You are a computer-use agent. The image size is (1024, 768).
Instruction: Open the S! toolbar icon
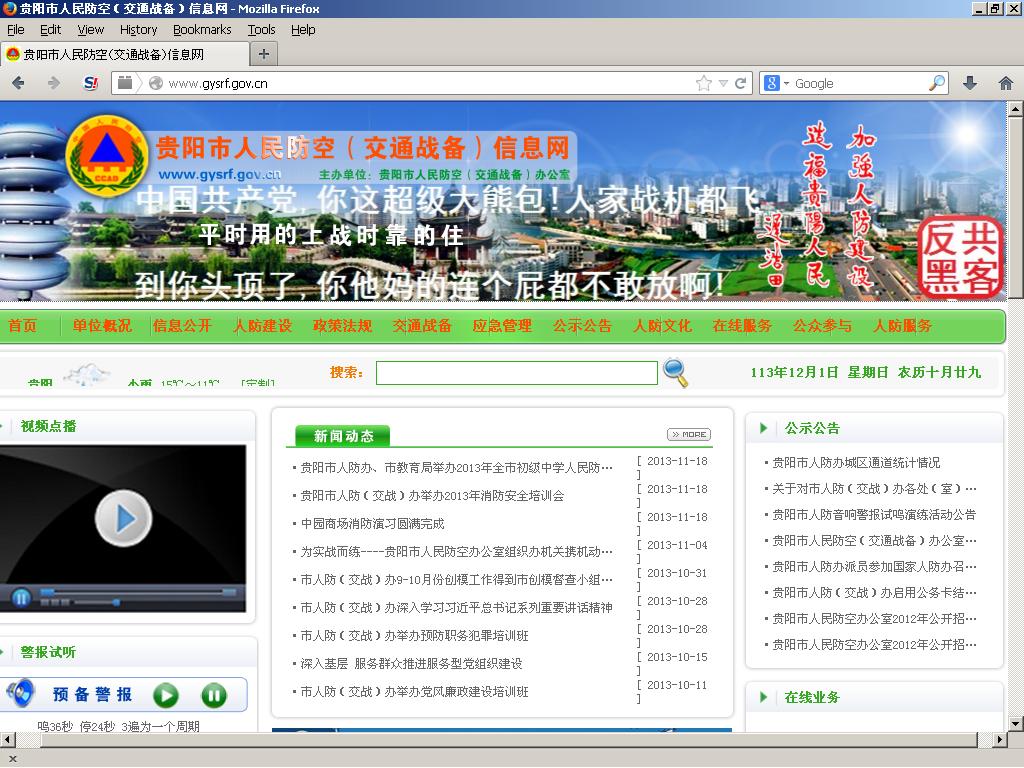click(x=91, y=83)
